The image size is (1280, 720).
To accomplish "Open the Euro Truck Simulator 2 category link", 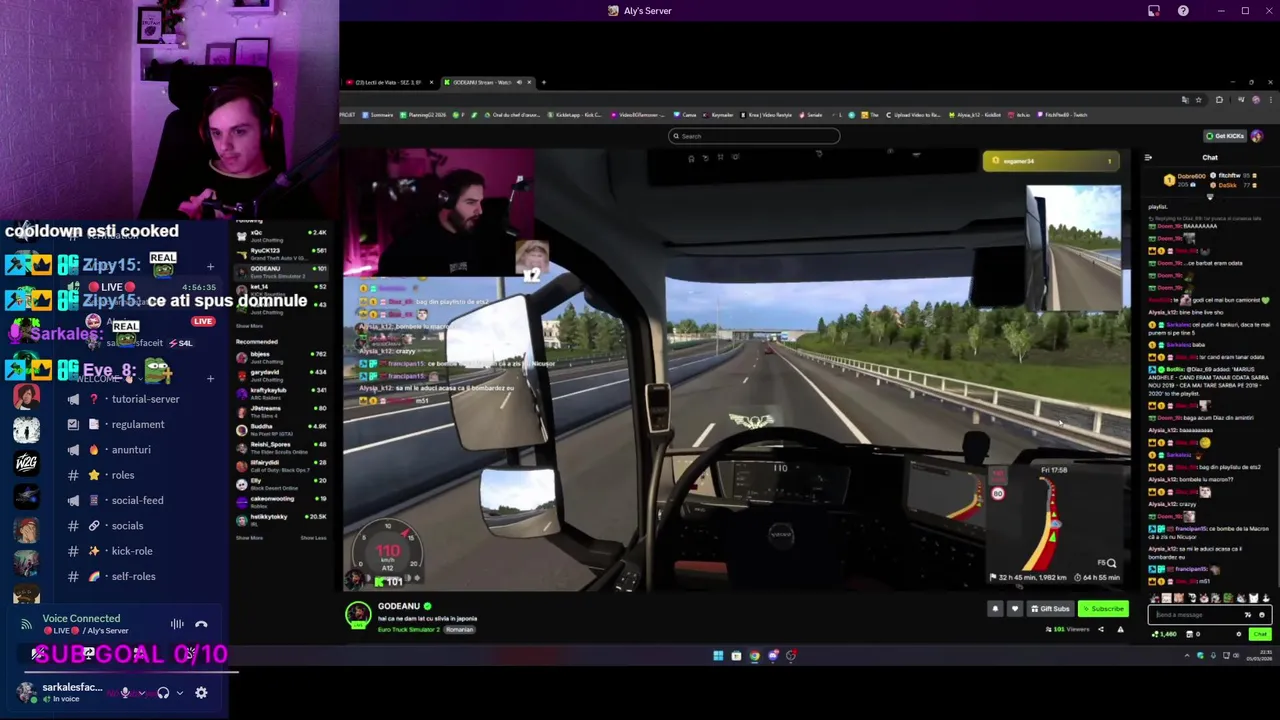I will click(408, 630).
